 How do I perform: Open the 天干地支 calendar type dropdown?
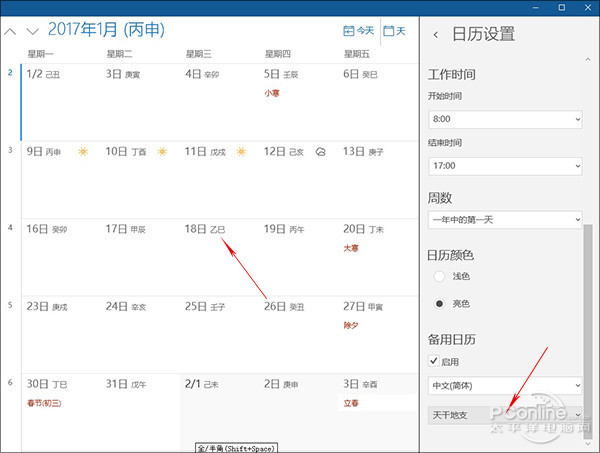505,415
